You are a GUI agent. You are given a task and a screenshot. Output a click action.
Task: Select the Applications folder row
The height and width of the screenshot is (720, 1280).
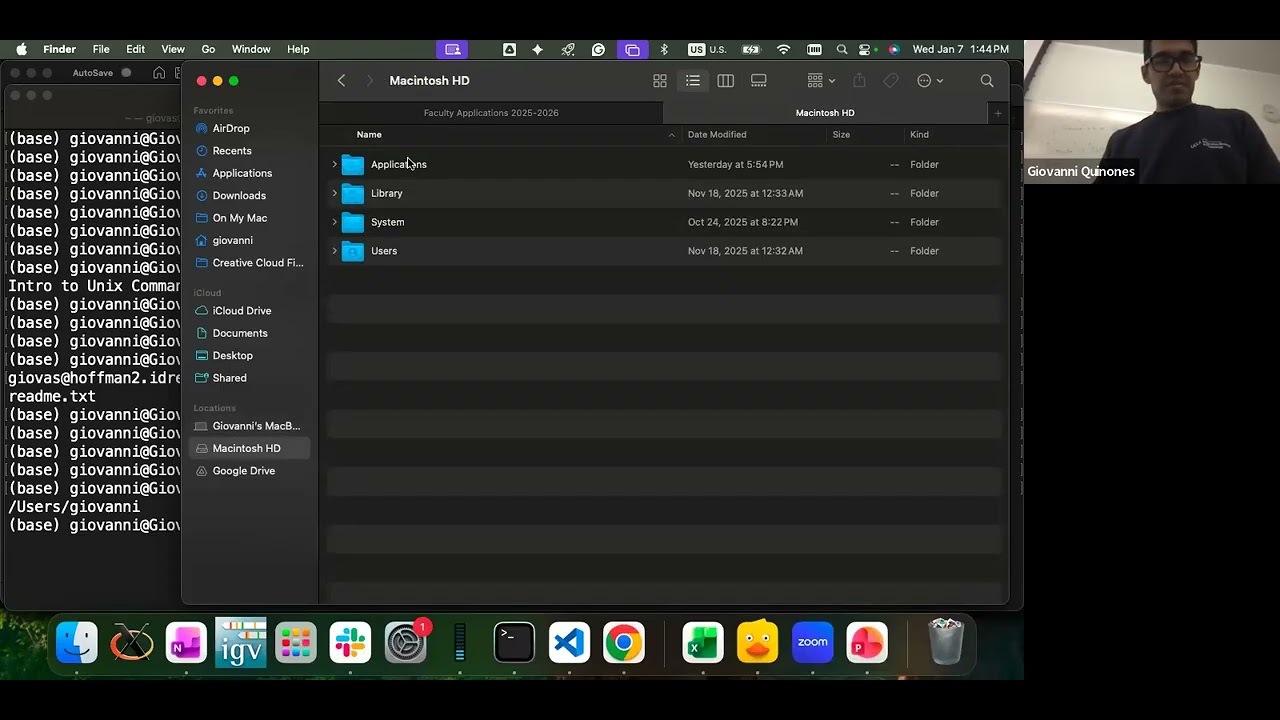(x=664, y=164)
